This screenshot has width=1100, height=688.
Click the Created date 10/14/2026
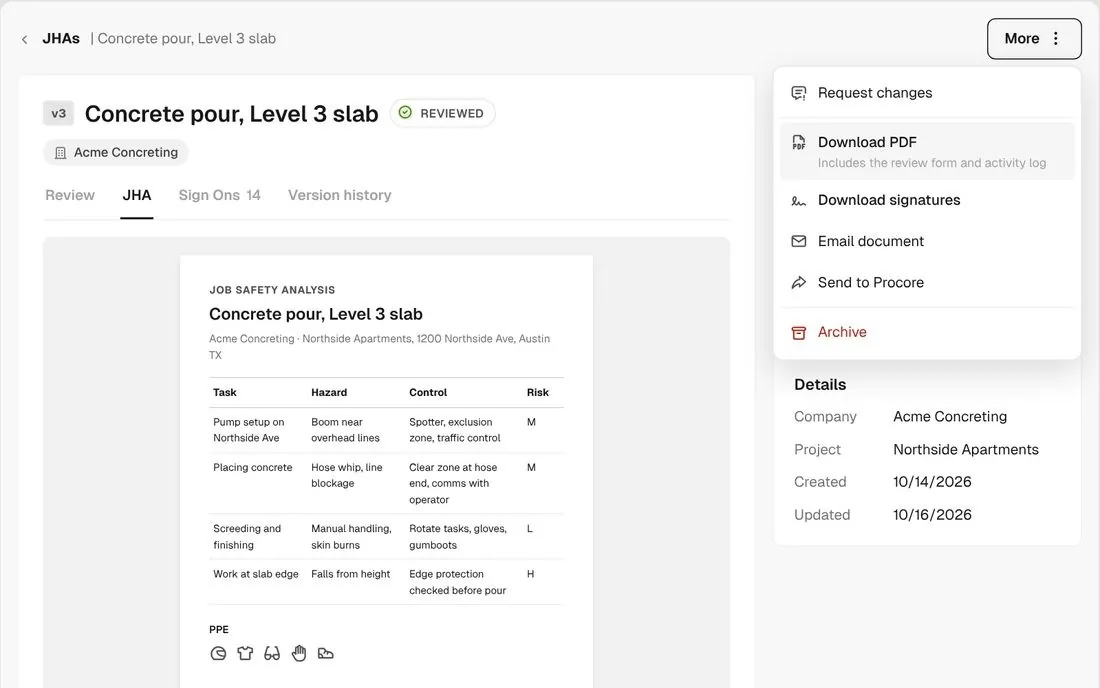(932, 482)
